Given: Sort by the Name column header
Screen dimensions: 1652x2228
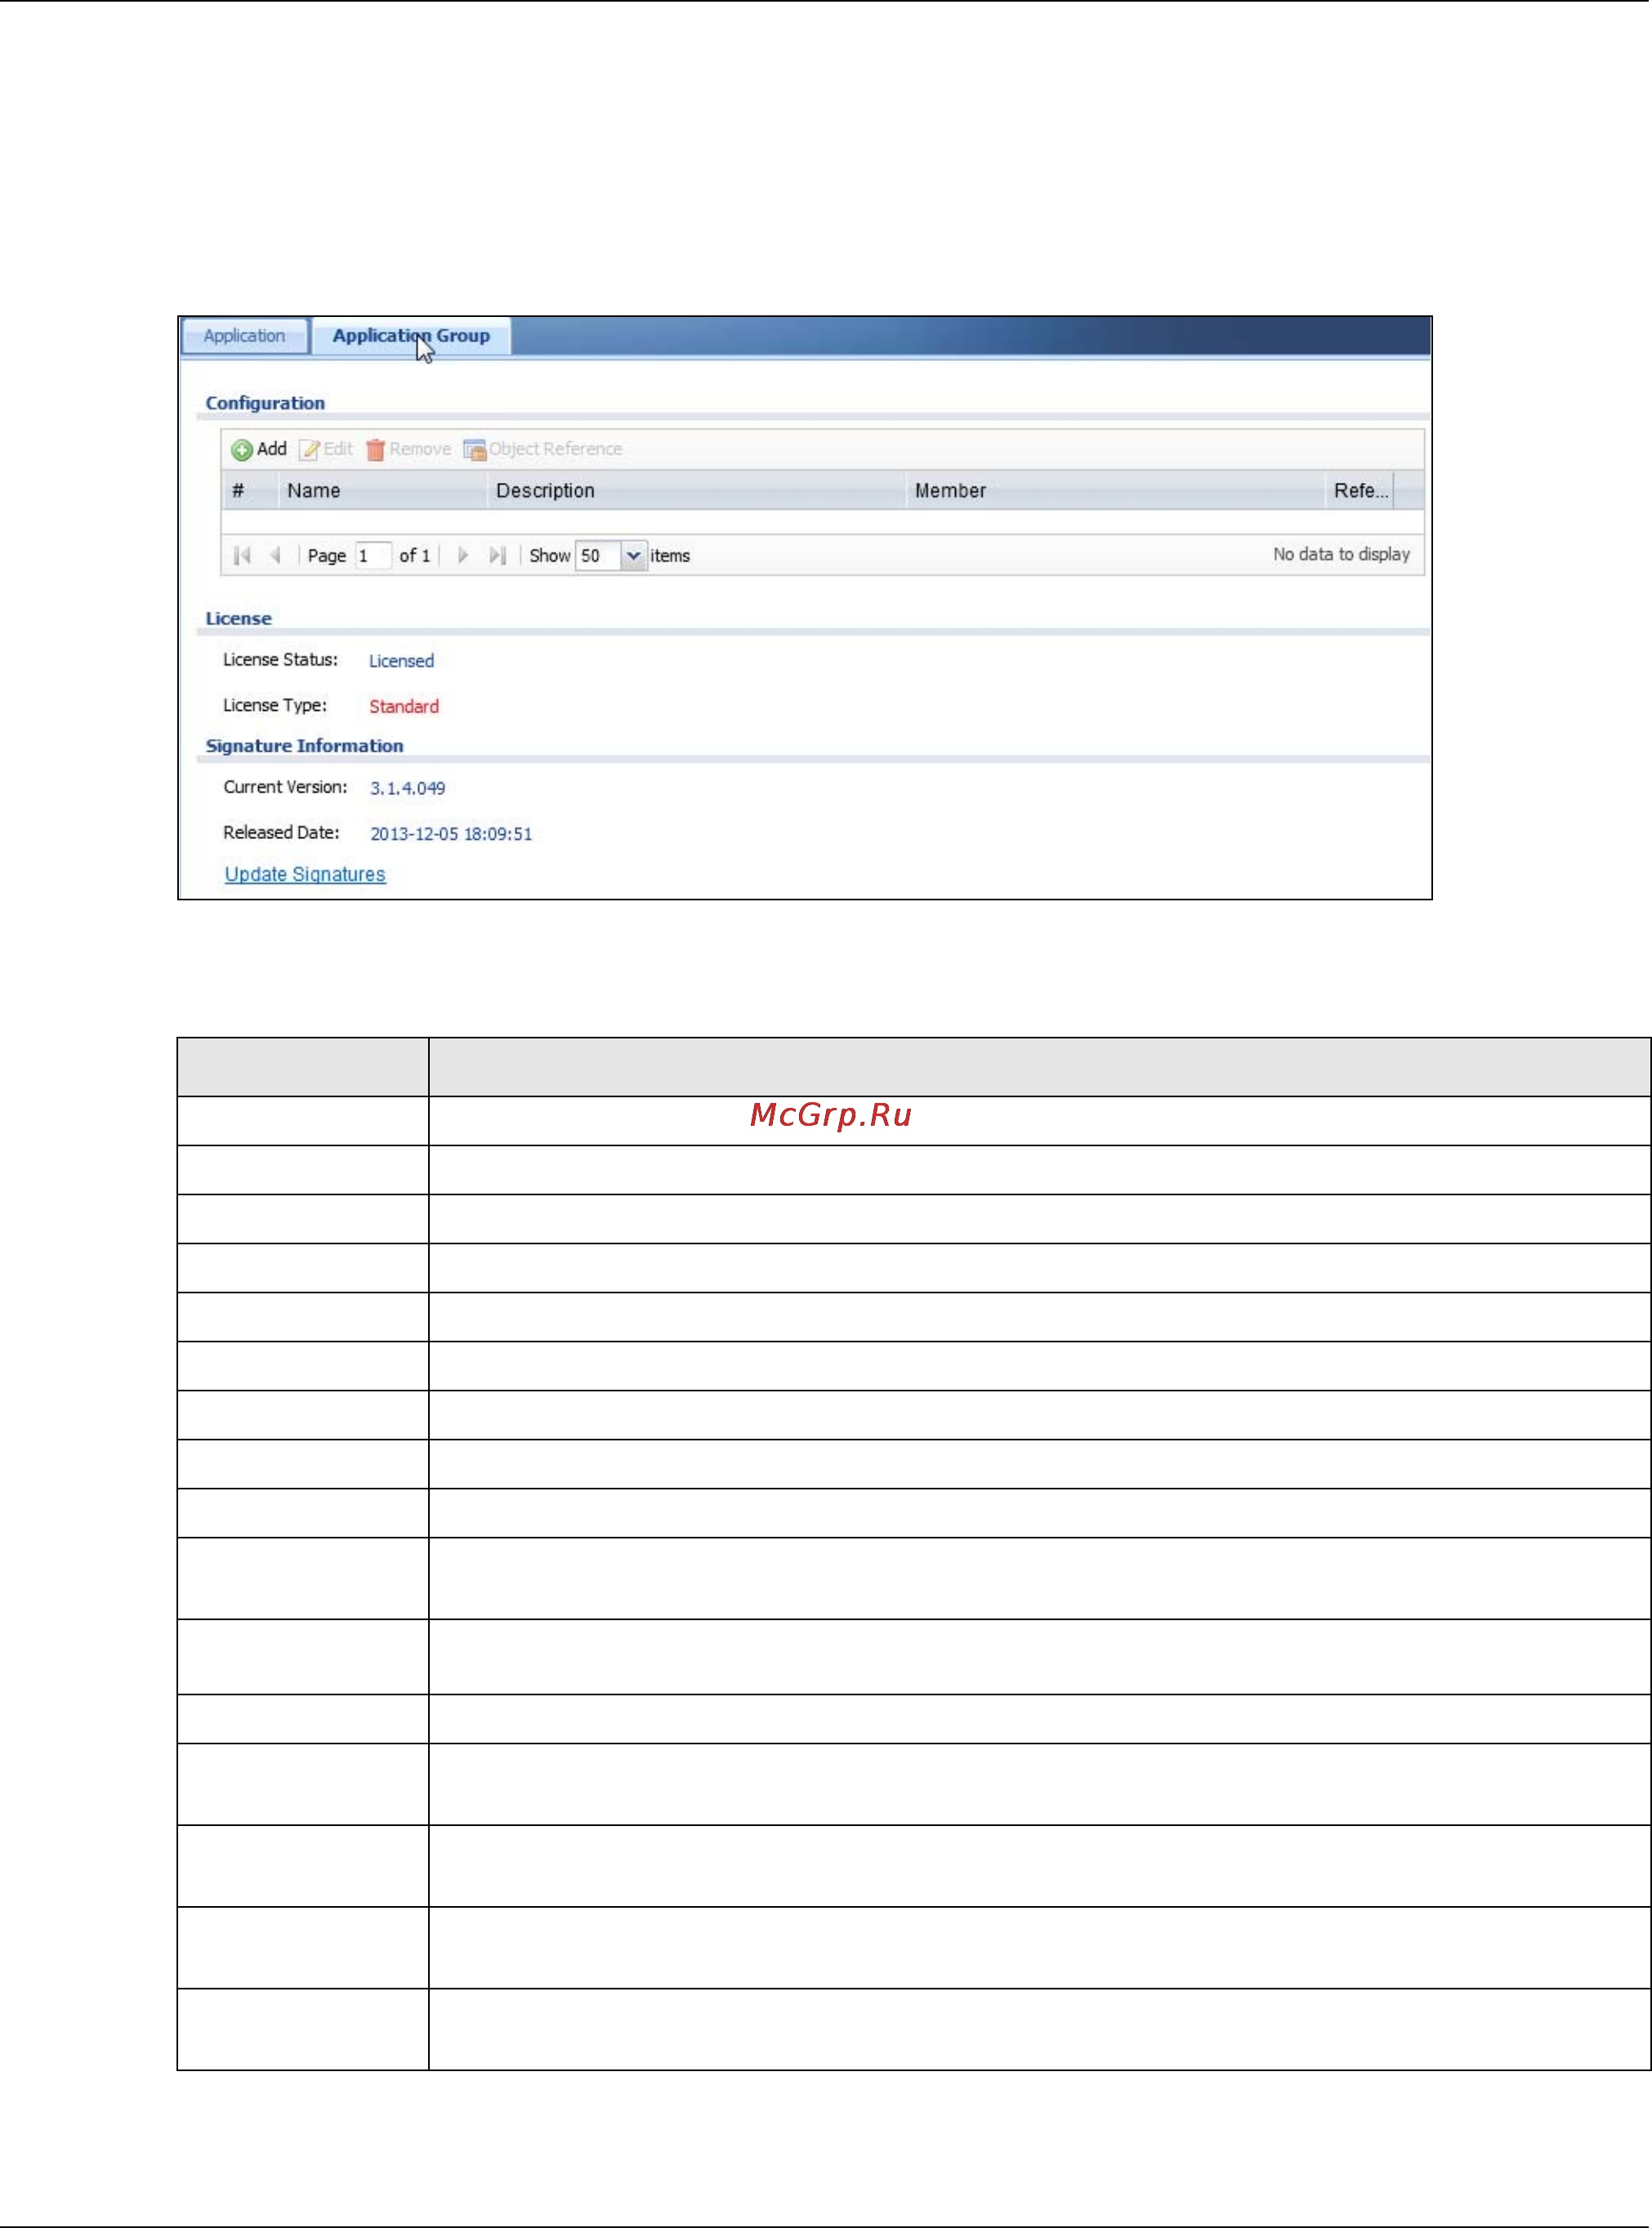Looking at the screenshot, I should (382, 491).
